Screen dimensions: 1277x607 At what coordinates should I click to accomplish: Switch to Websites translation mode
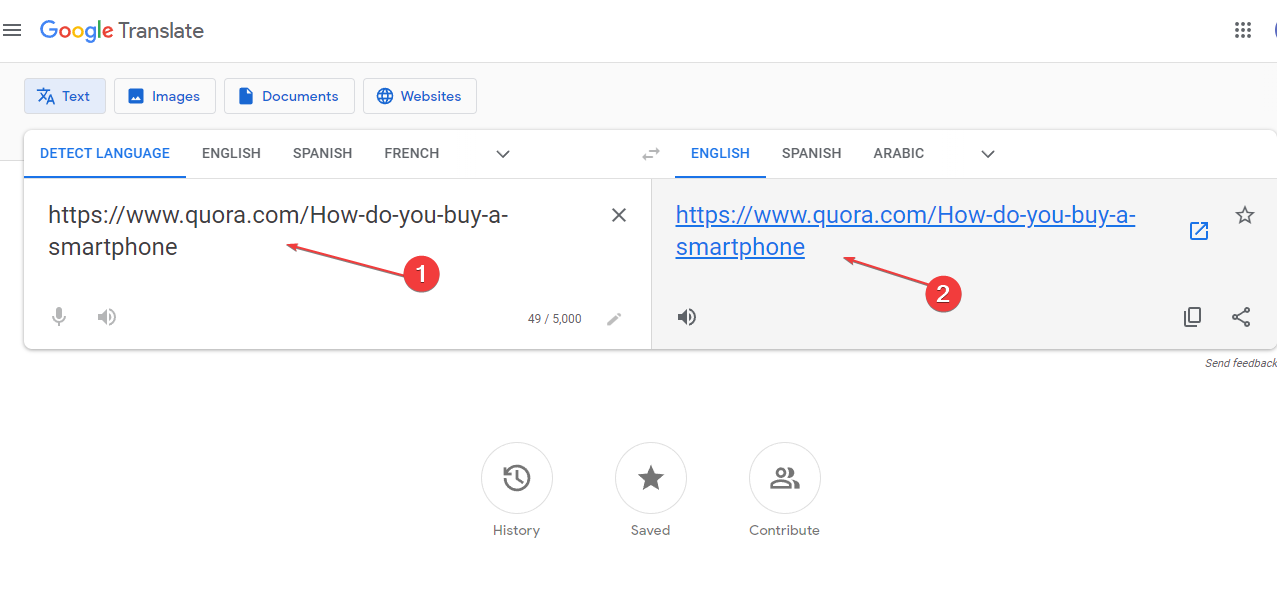[420, 96]
